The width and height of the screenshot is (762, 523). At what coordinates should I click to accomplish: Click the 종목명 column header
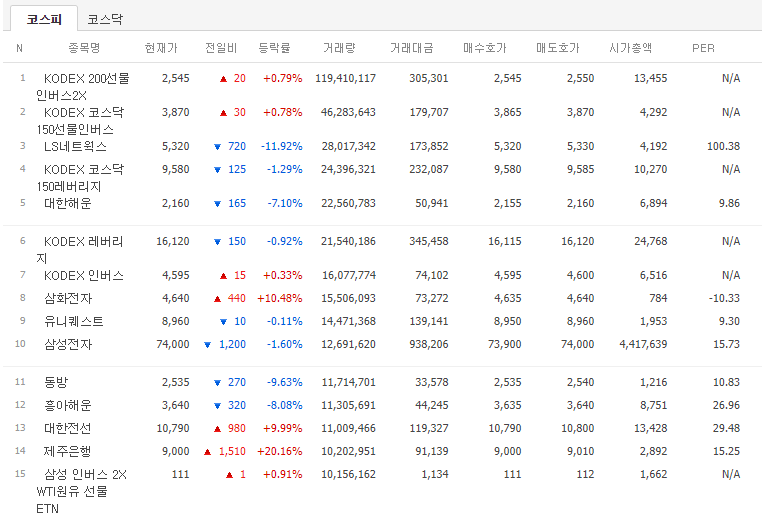tap(84, 48)
